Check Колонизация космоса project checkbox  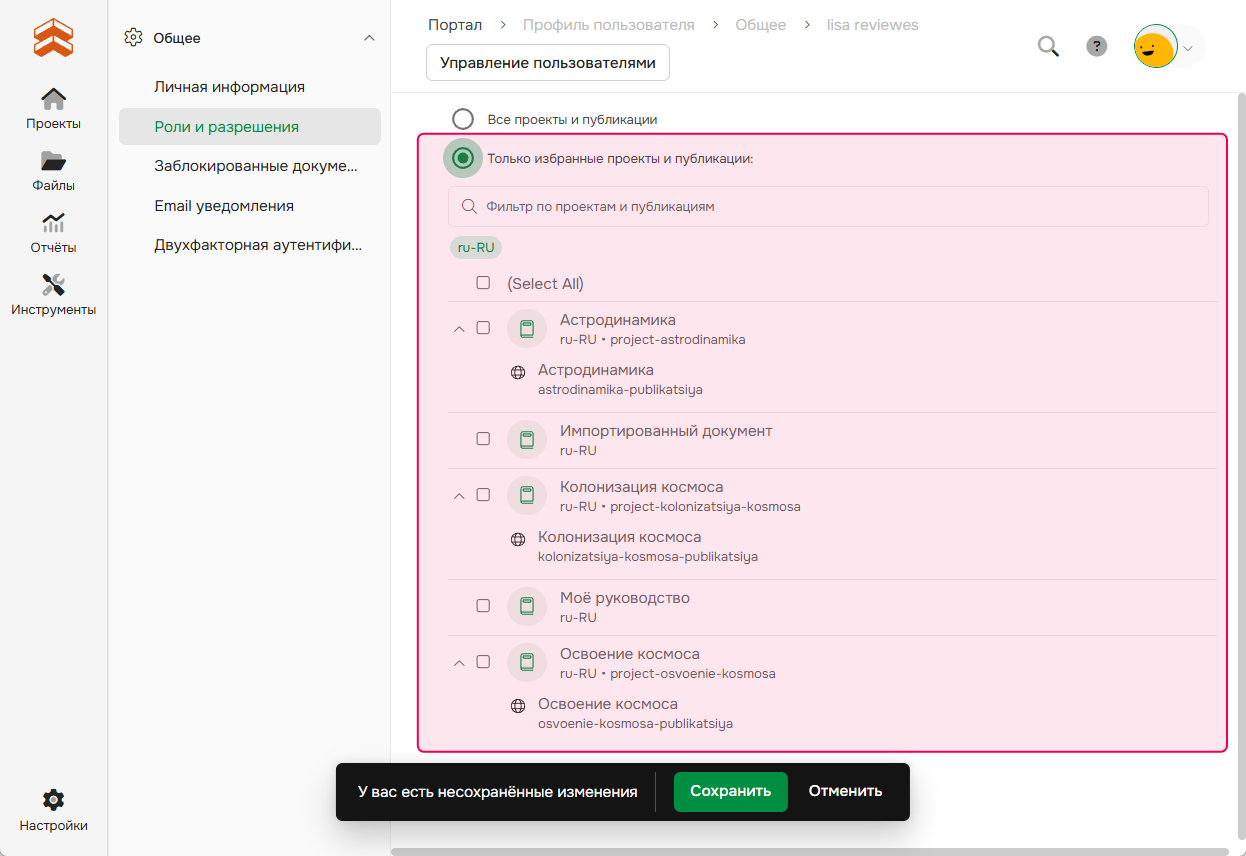[x=483, y=495]
